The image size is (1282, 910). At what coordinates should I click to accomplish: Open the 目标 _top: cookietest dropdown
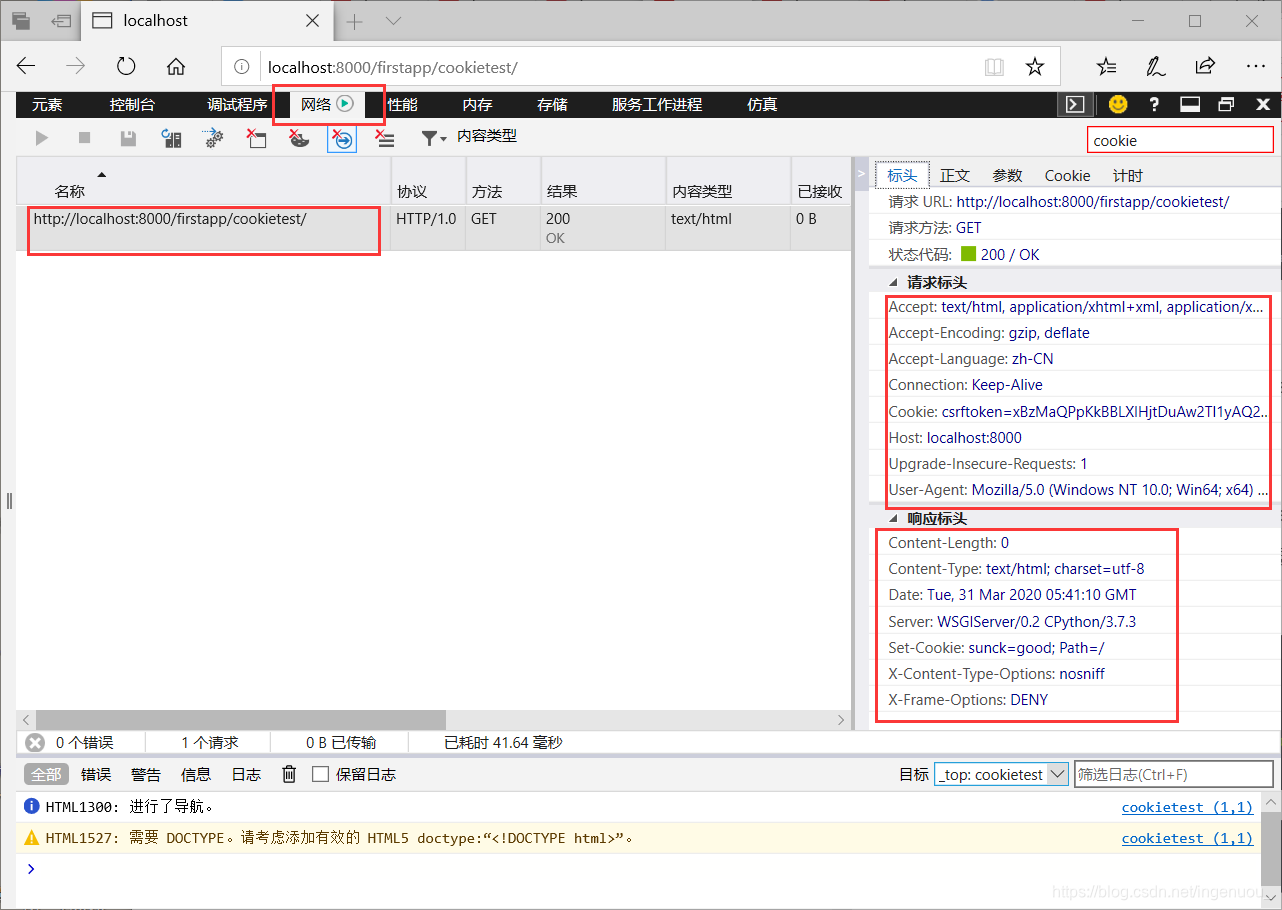(1001, 774)
